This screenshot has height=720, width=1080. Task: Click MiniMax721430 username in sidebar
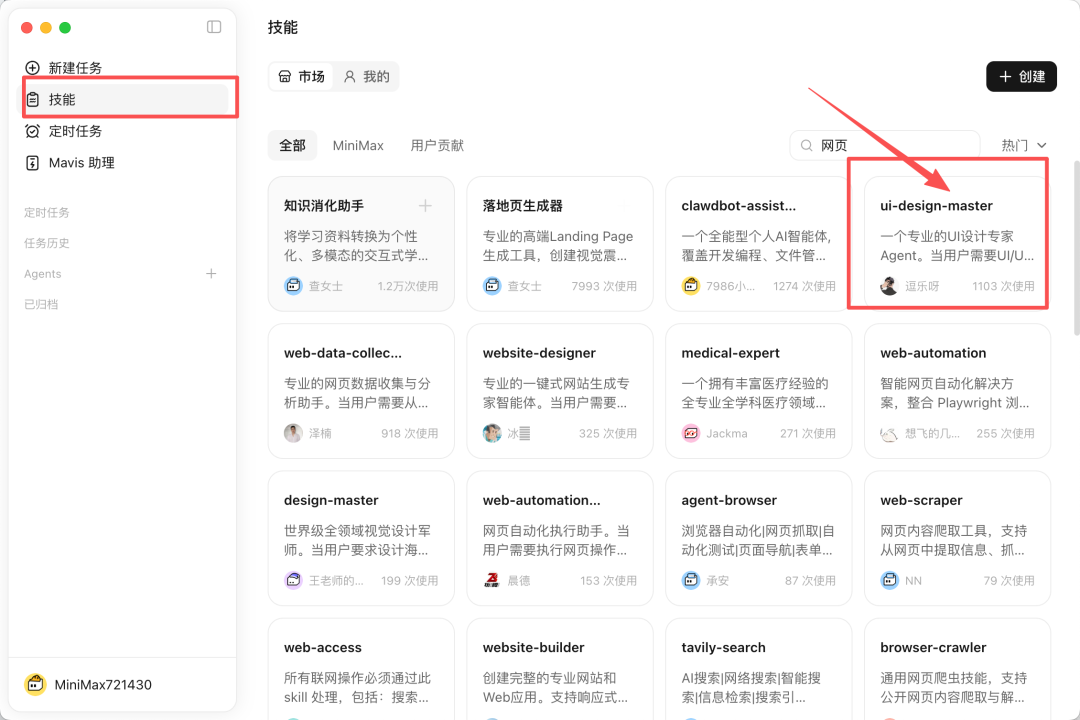[103, 685]
